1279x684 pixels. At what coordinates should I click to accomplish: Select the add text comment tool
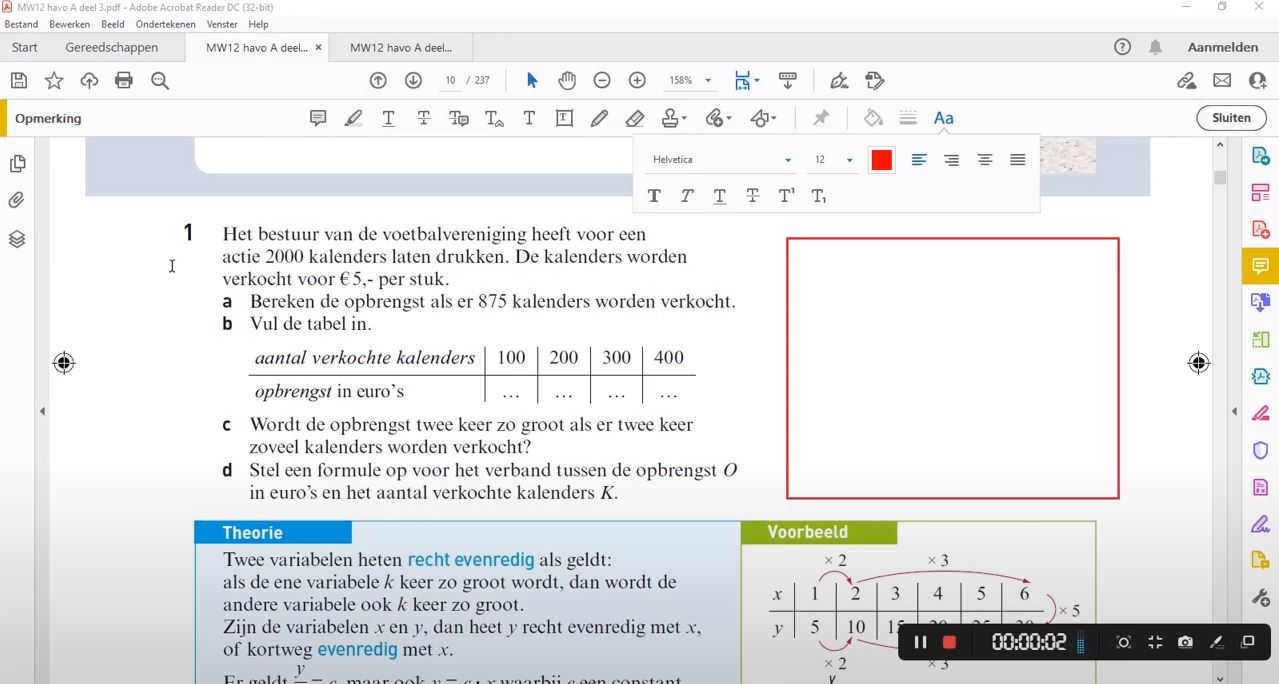pos(529,118)
